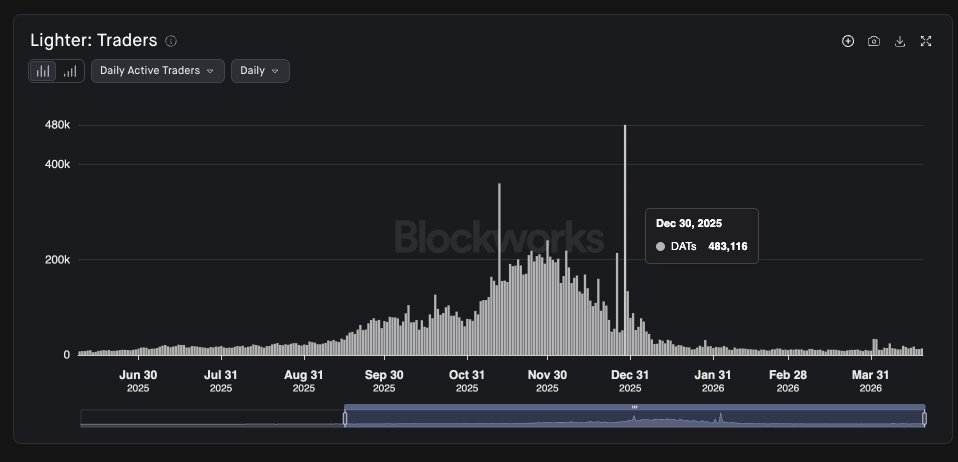Click the info icon beside Lighter: Traders

pos(171,41)
